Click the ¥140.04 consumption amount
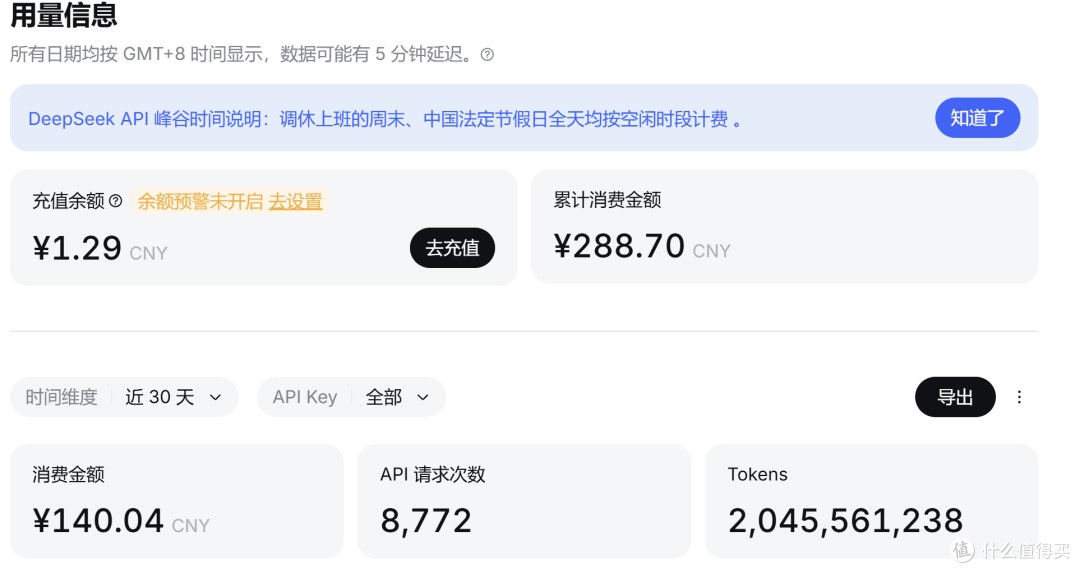The height and width of the screenshot is (573, 1080). pyautogui.click(x=98, y=521)
